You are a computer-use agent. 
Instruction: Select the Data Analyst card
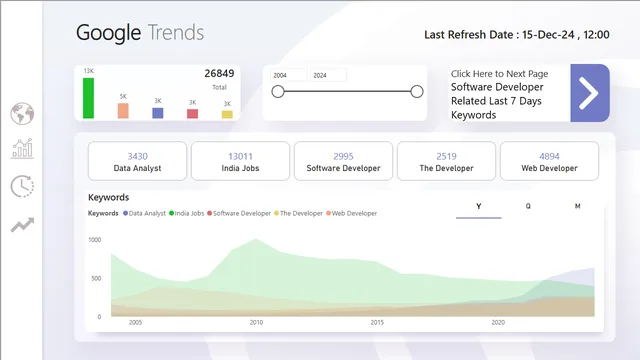pyautogui.click(x=138, y=161)
